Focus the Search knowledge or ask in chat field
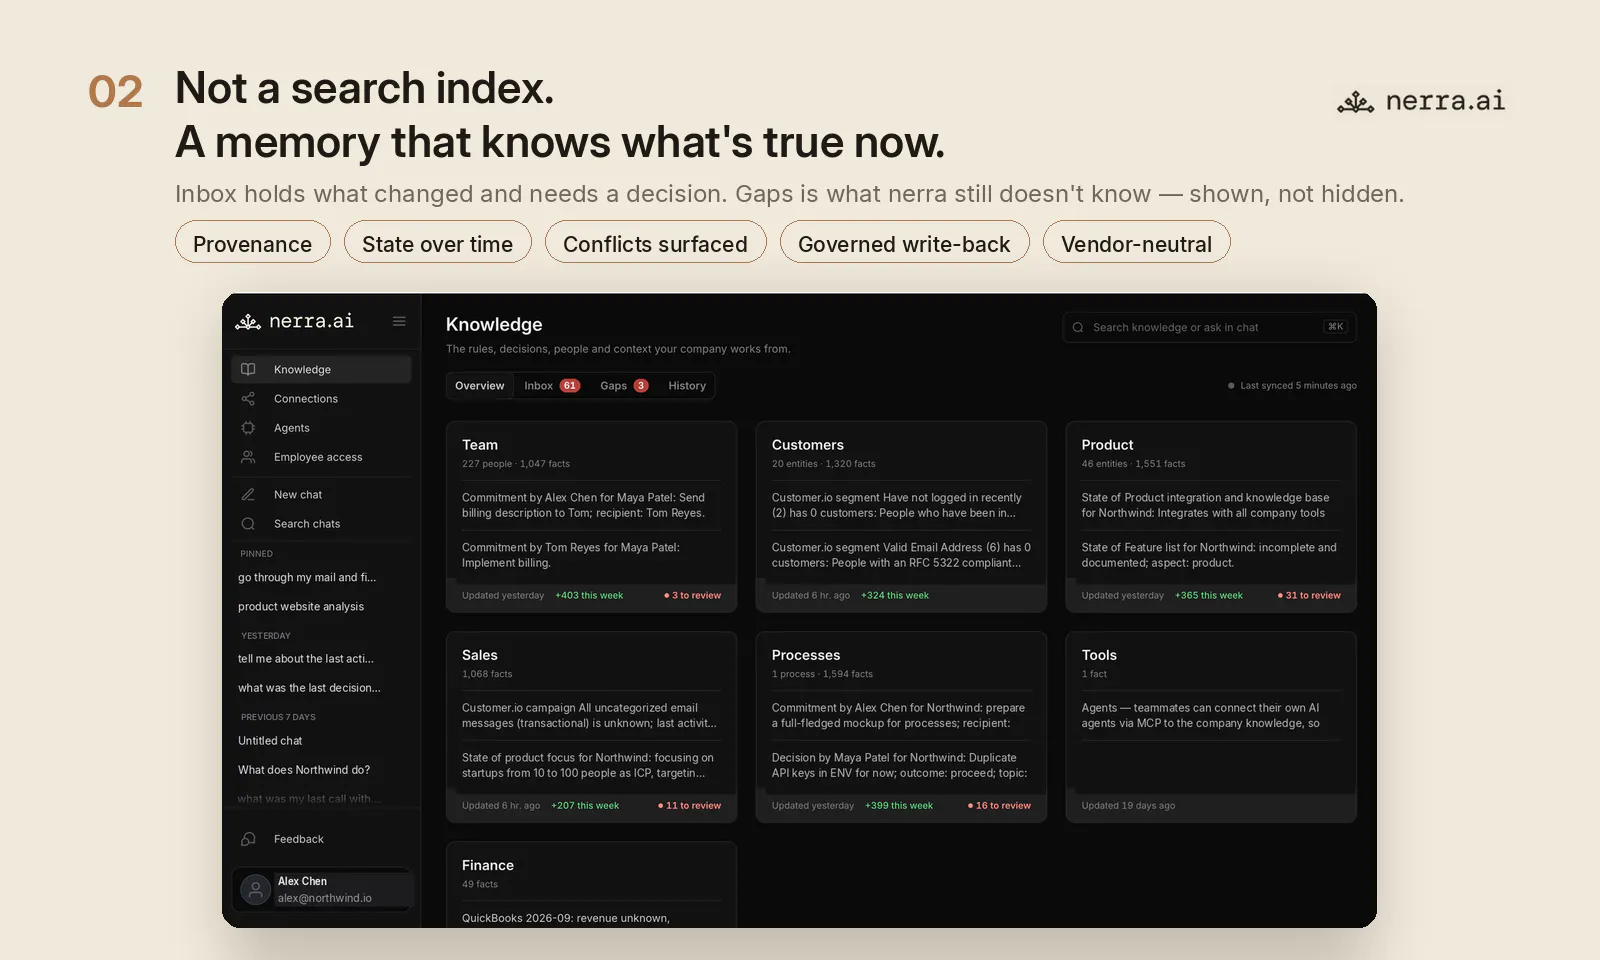 1209,327
